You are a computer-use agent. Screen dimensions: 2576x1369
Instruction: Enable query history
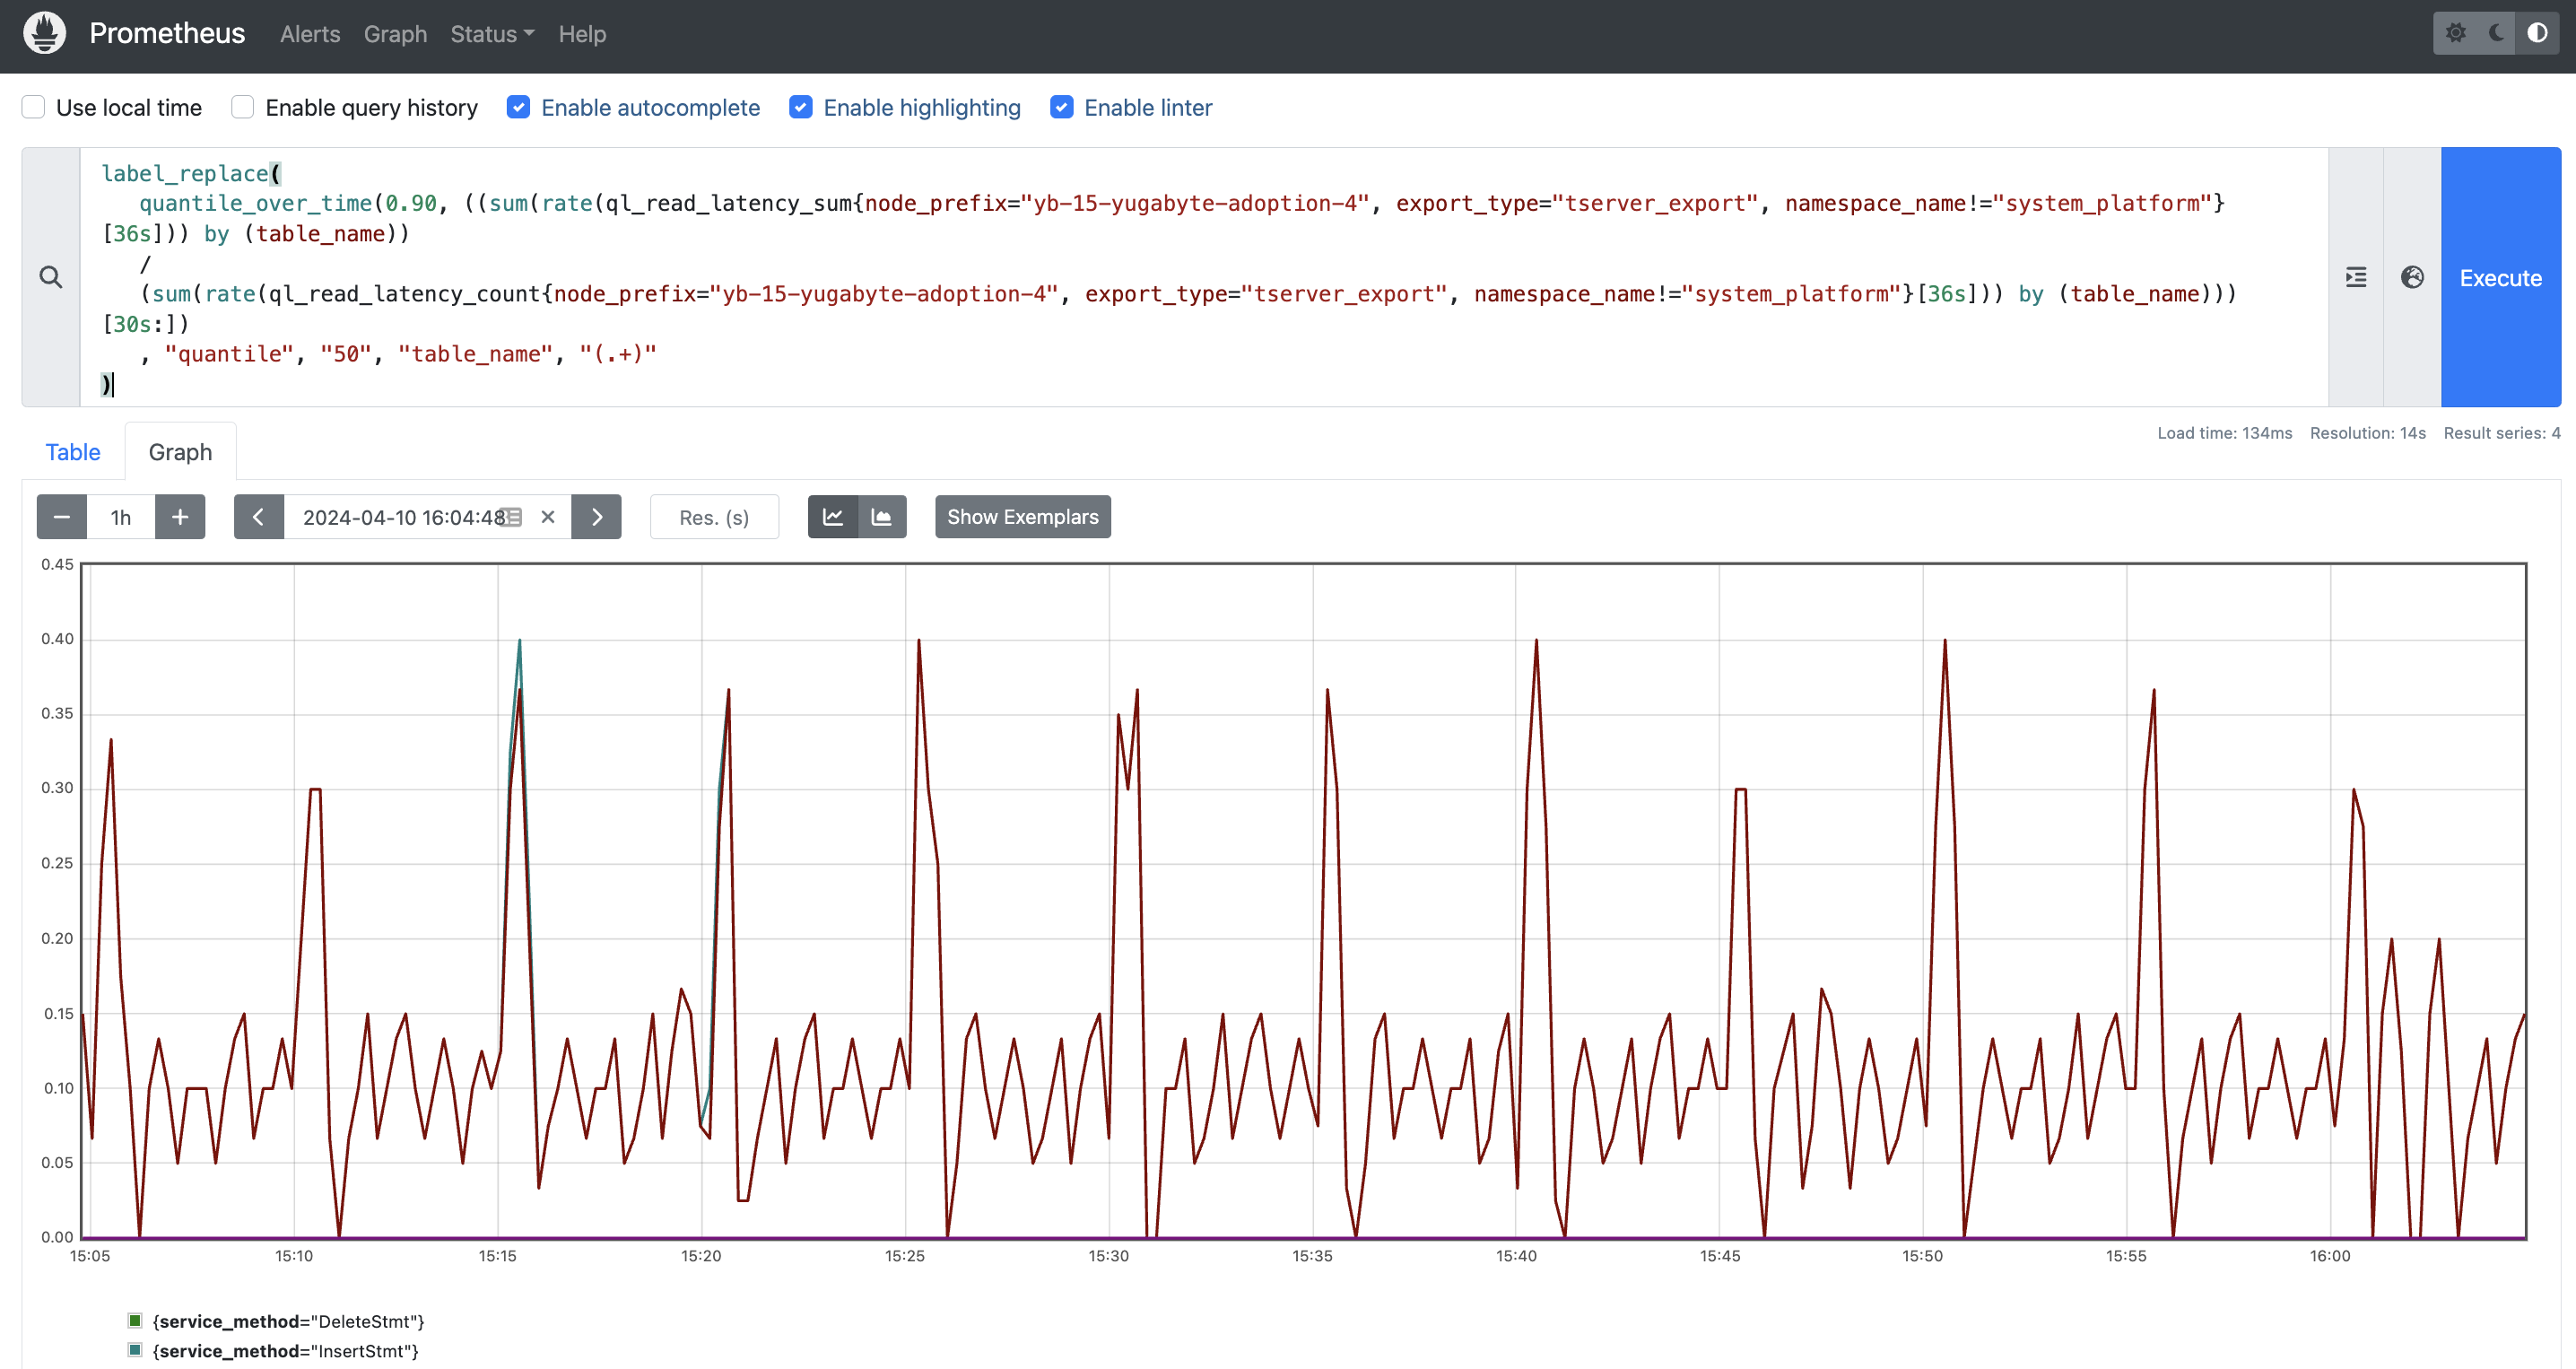[x=242, y=107]
